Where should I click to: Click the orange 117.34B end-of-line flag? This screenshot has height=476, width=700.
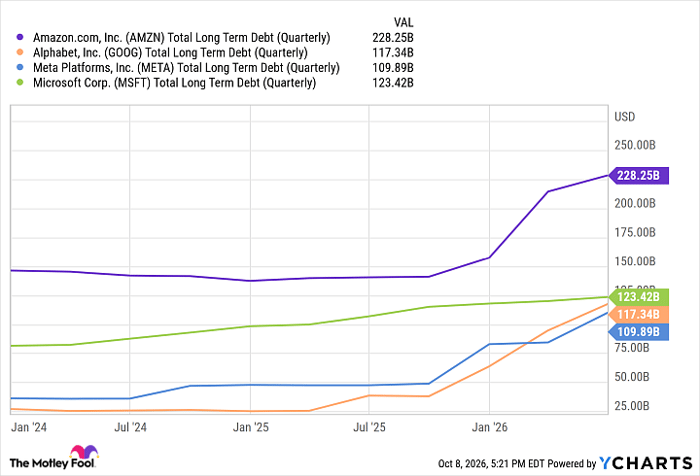[x=639, y=314]
